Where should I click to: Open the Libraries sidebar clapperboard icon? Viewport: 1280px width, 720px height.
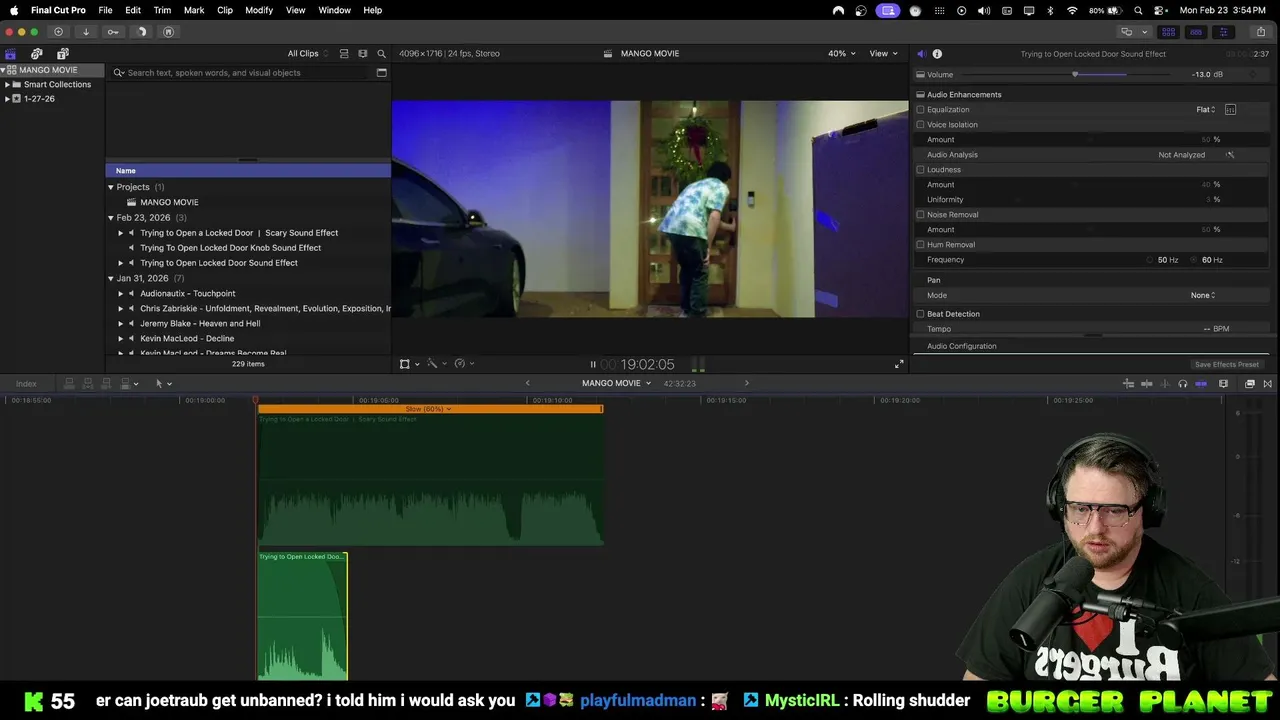tap(11, 53)
